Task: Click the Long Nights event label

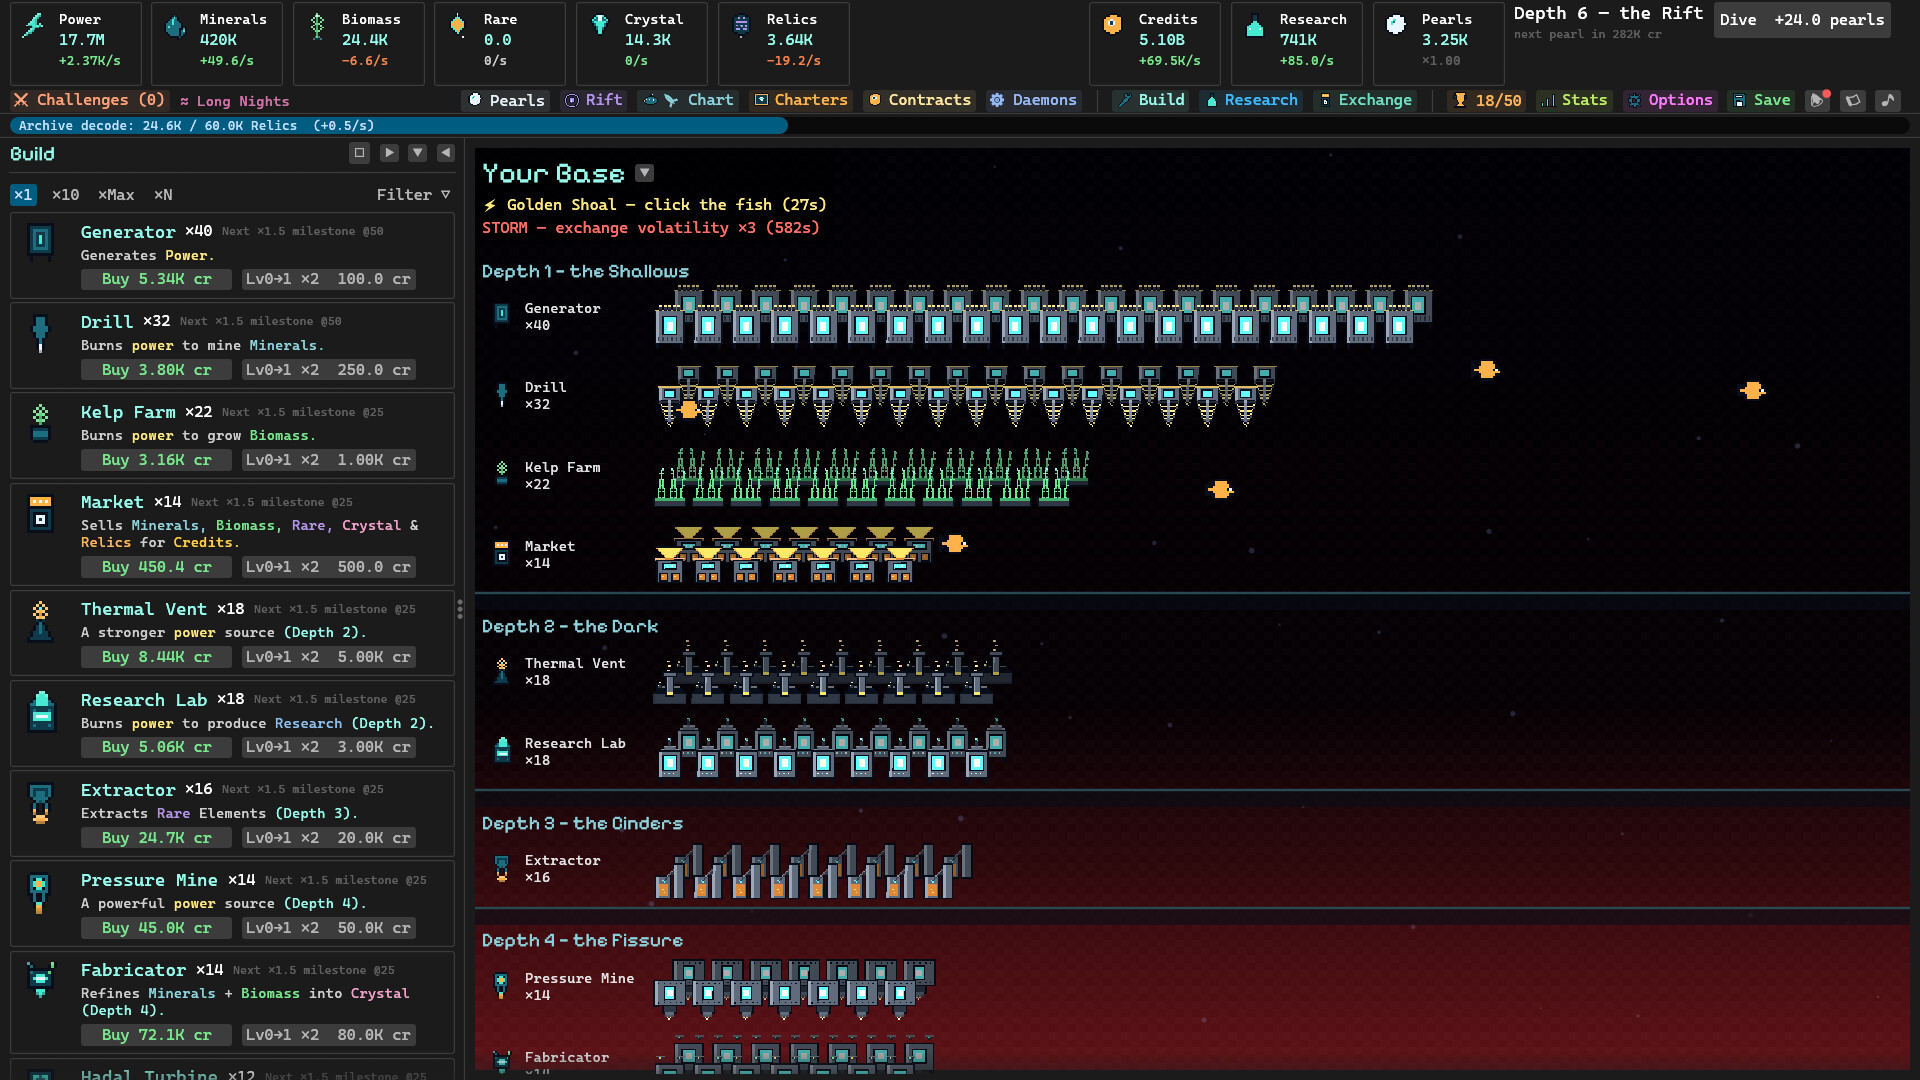Action: point(235,101)
